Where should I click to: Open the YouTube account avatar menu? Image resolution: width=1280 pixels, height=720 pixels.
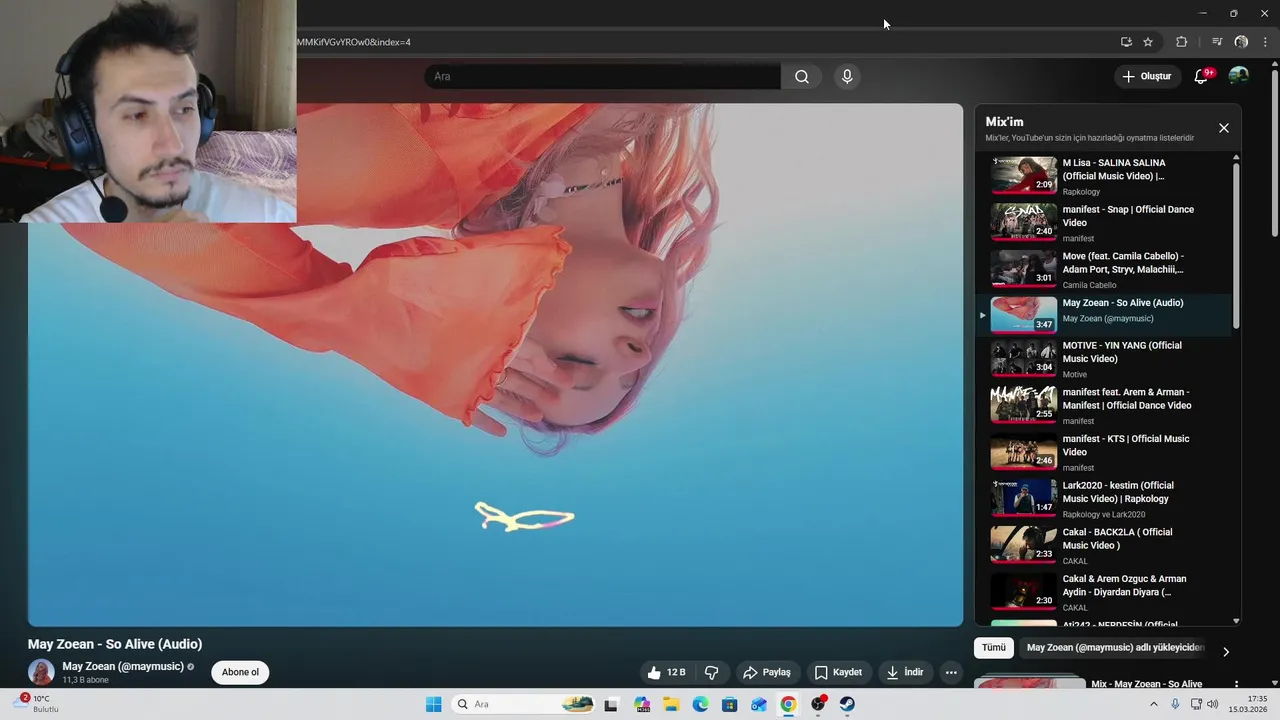click(x=1238, y=76)
